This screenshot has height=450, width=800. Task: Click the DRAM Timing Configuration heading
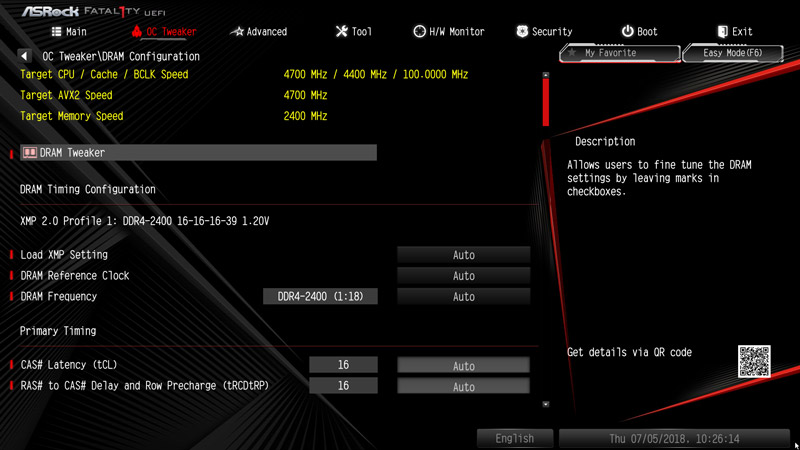coord(88,189)
